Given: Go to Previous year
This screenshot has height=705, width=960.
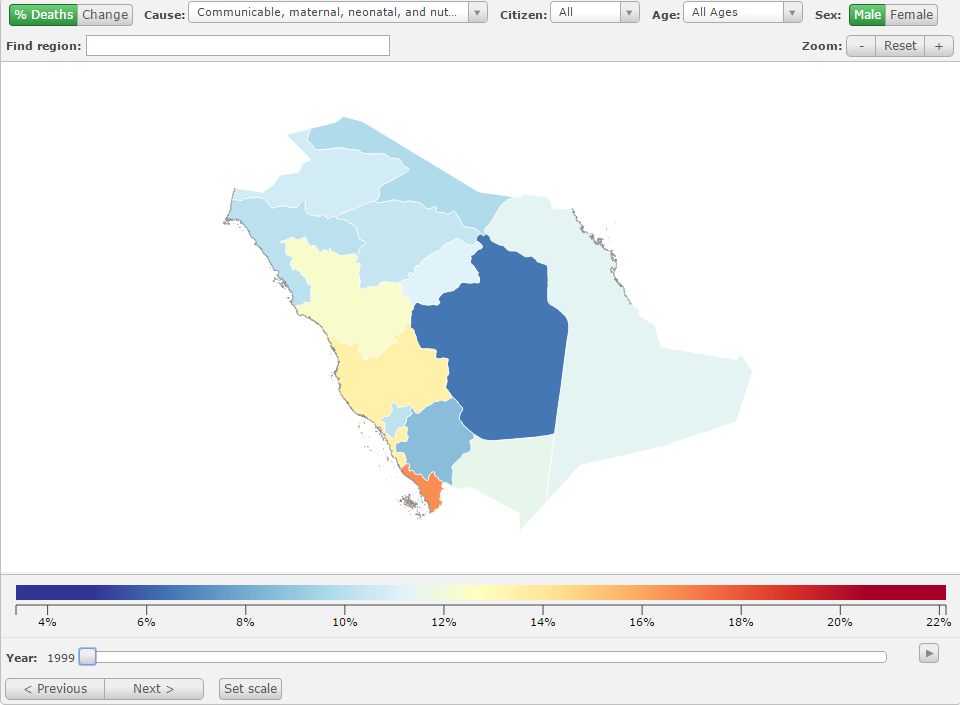Looking at the screenshot, I should click(55, 688).
